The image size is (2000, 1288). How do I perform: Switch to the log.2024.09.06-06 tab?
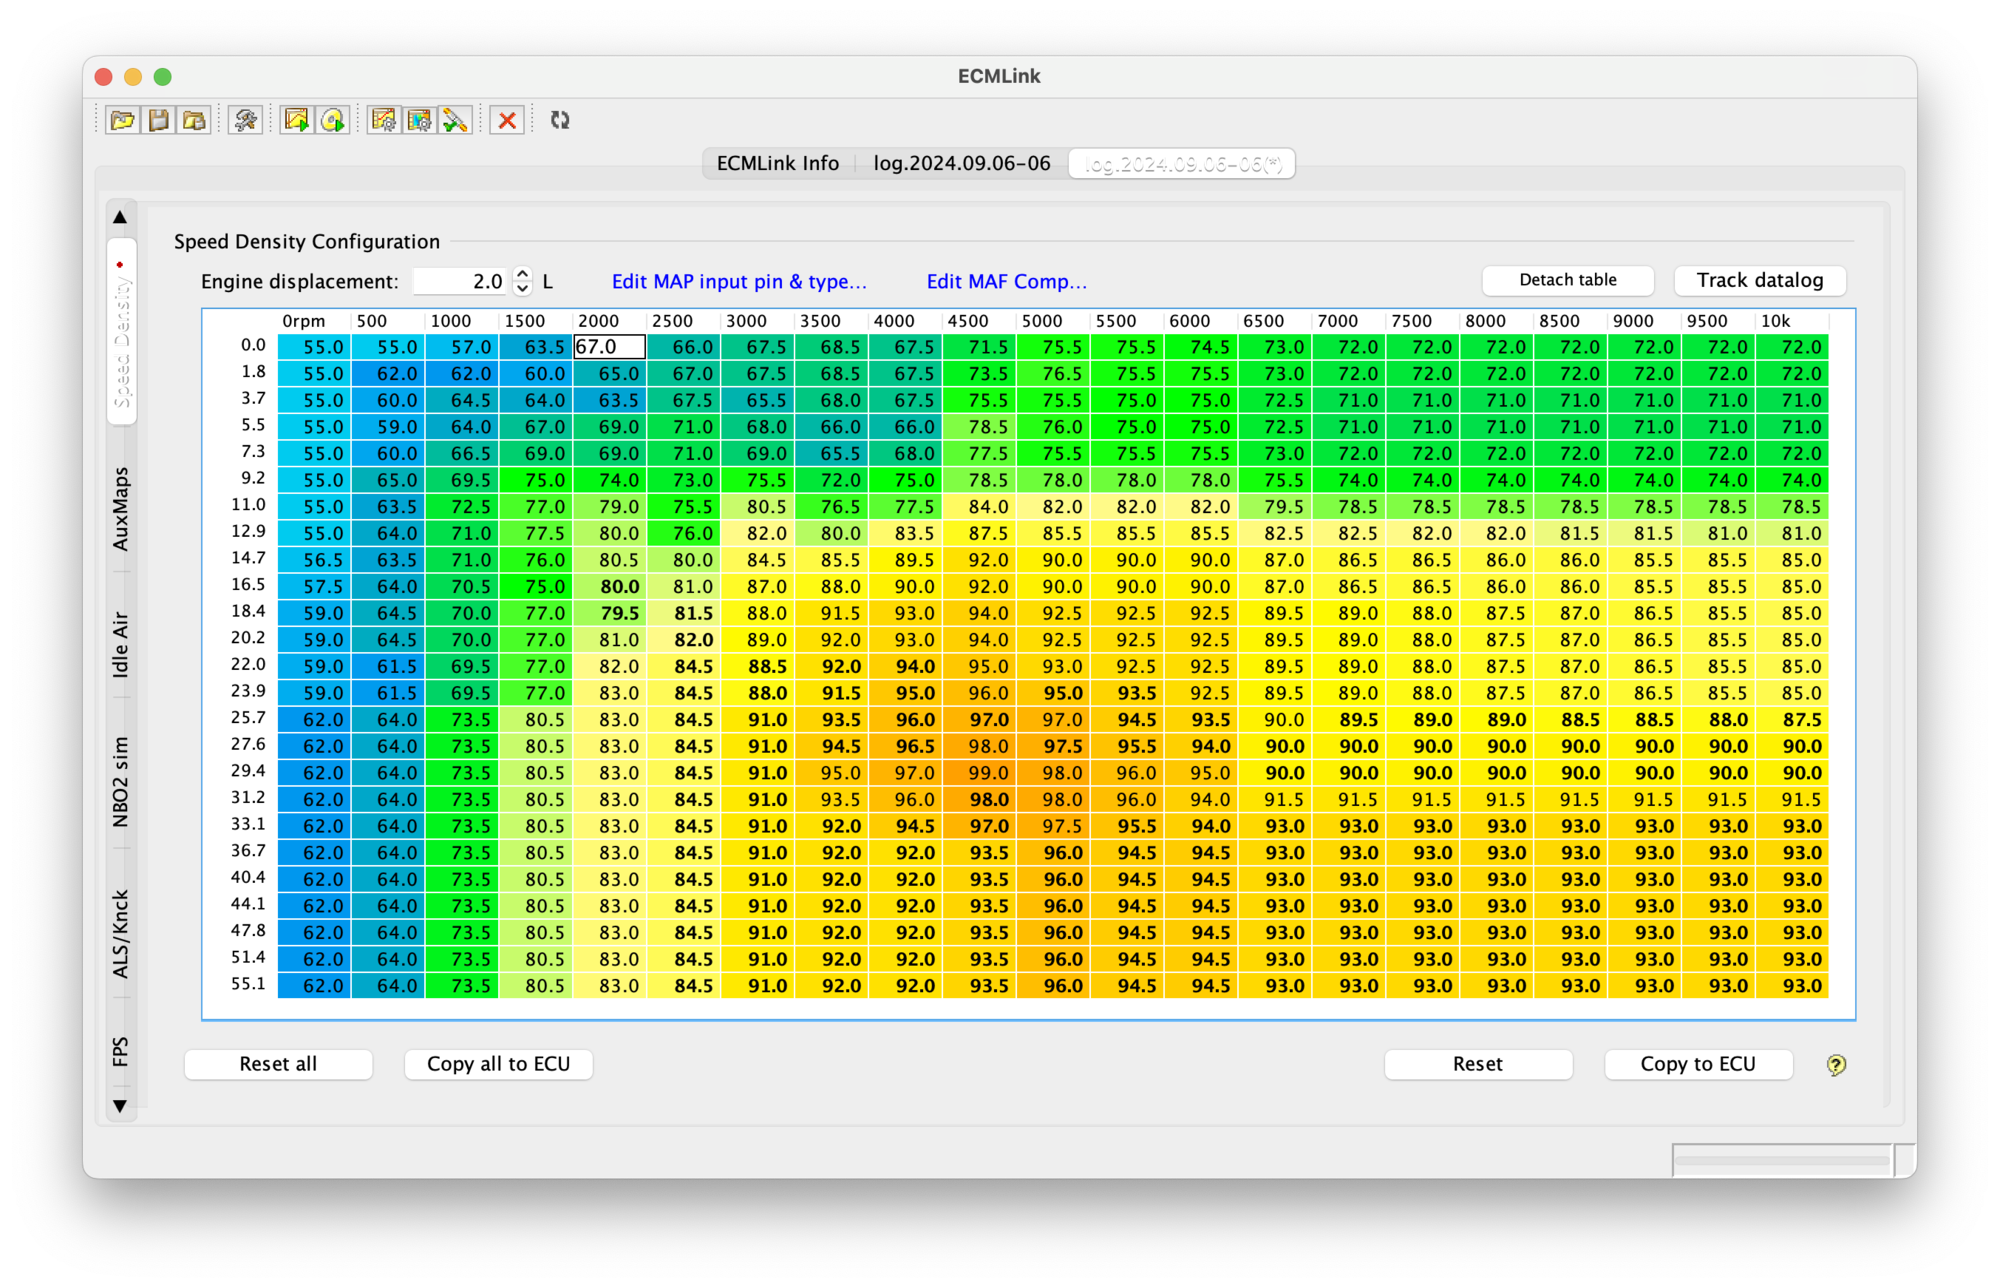pyautogui.click(x=961, y=163)
